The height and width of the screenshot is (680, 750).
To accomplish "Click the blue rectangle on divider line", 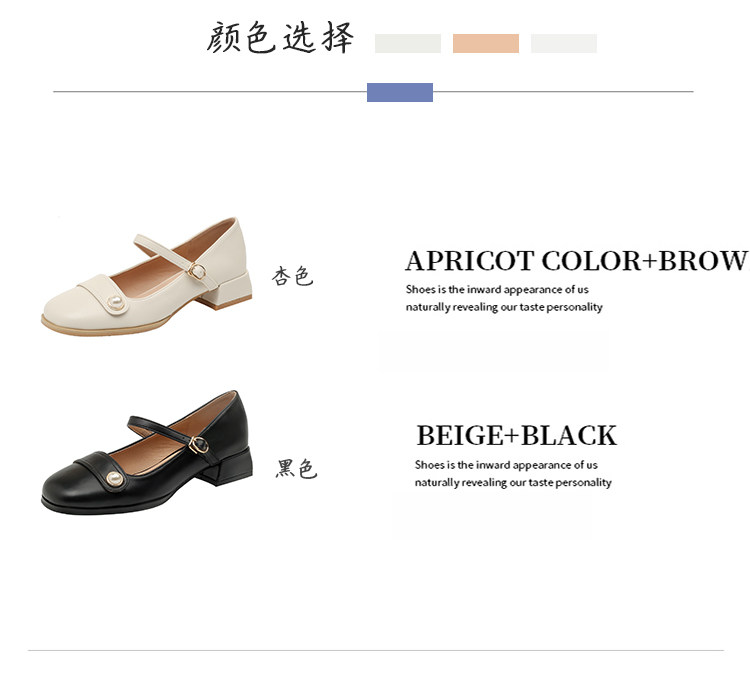I will (x=400, y=92).
